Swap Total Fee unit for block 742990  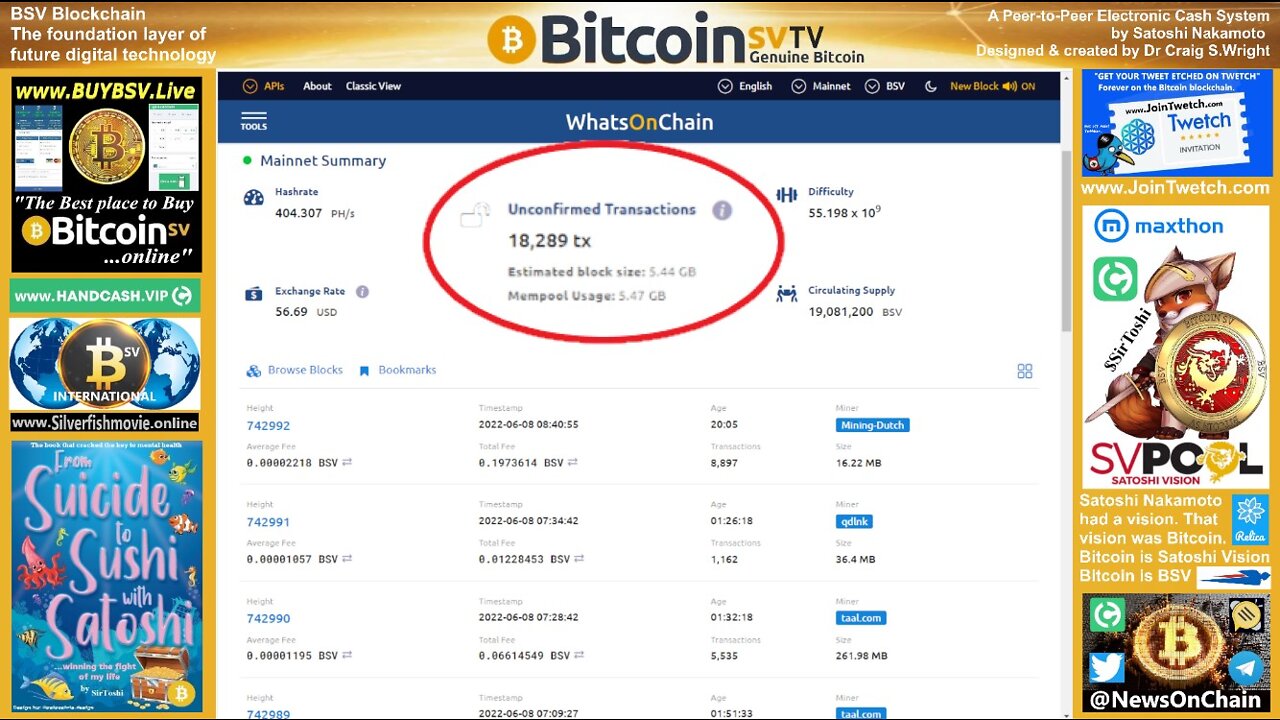pyautogui.click(x=579, y=656)
